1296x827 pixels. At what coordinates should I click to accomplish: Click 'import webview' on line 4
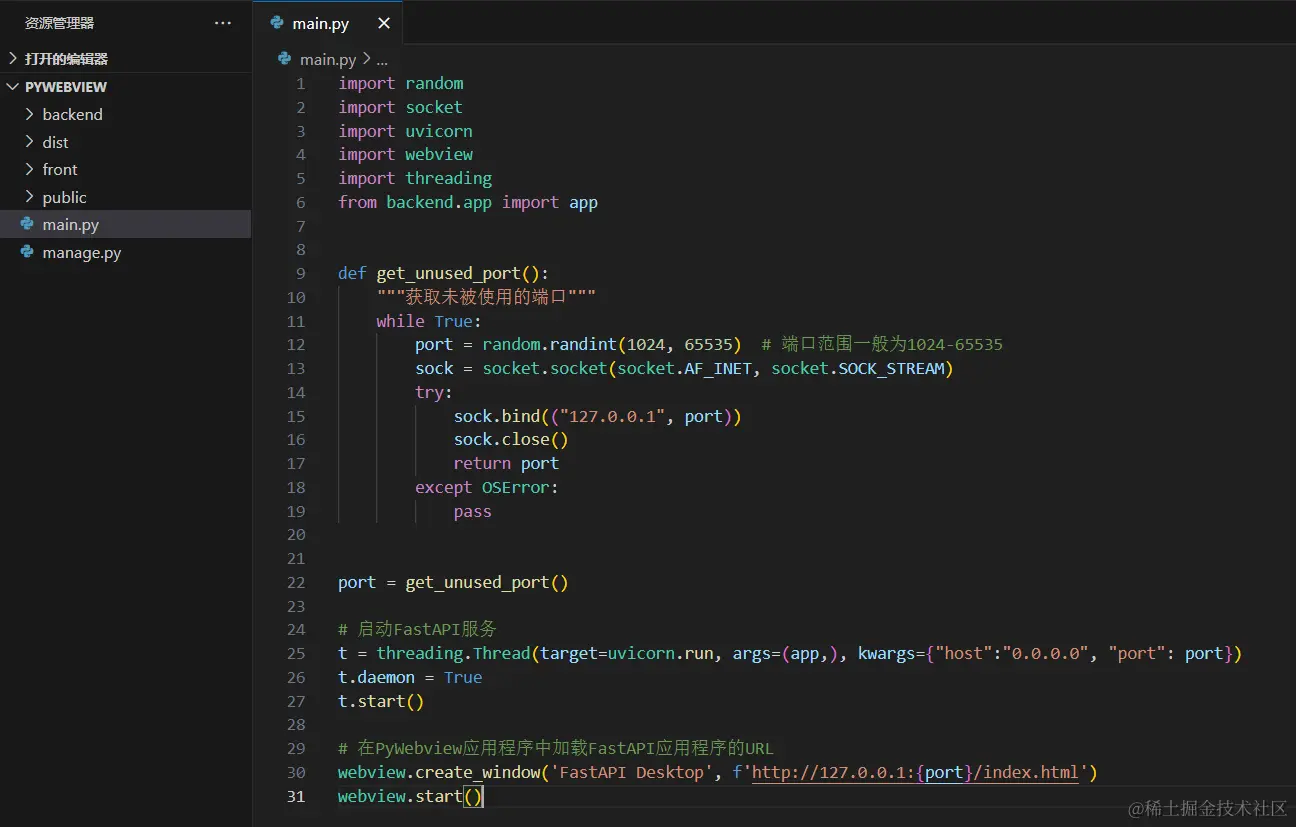point(405,155)
